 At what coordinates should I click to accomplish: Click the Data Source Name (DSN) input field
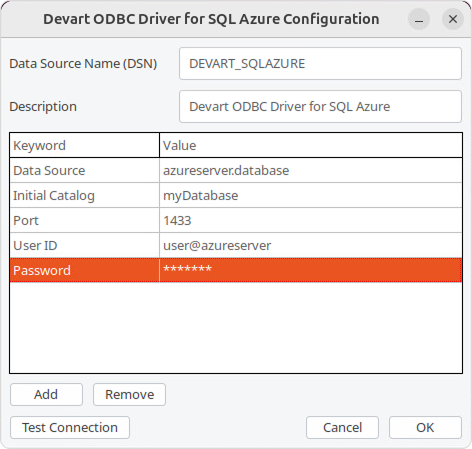(320, 64)
